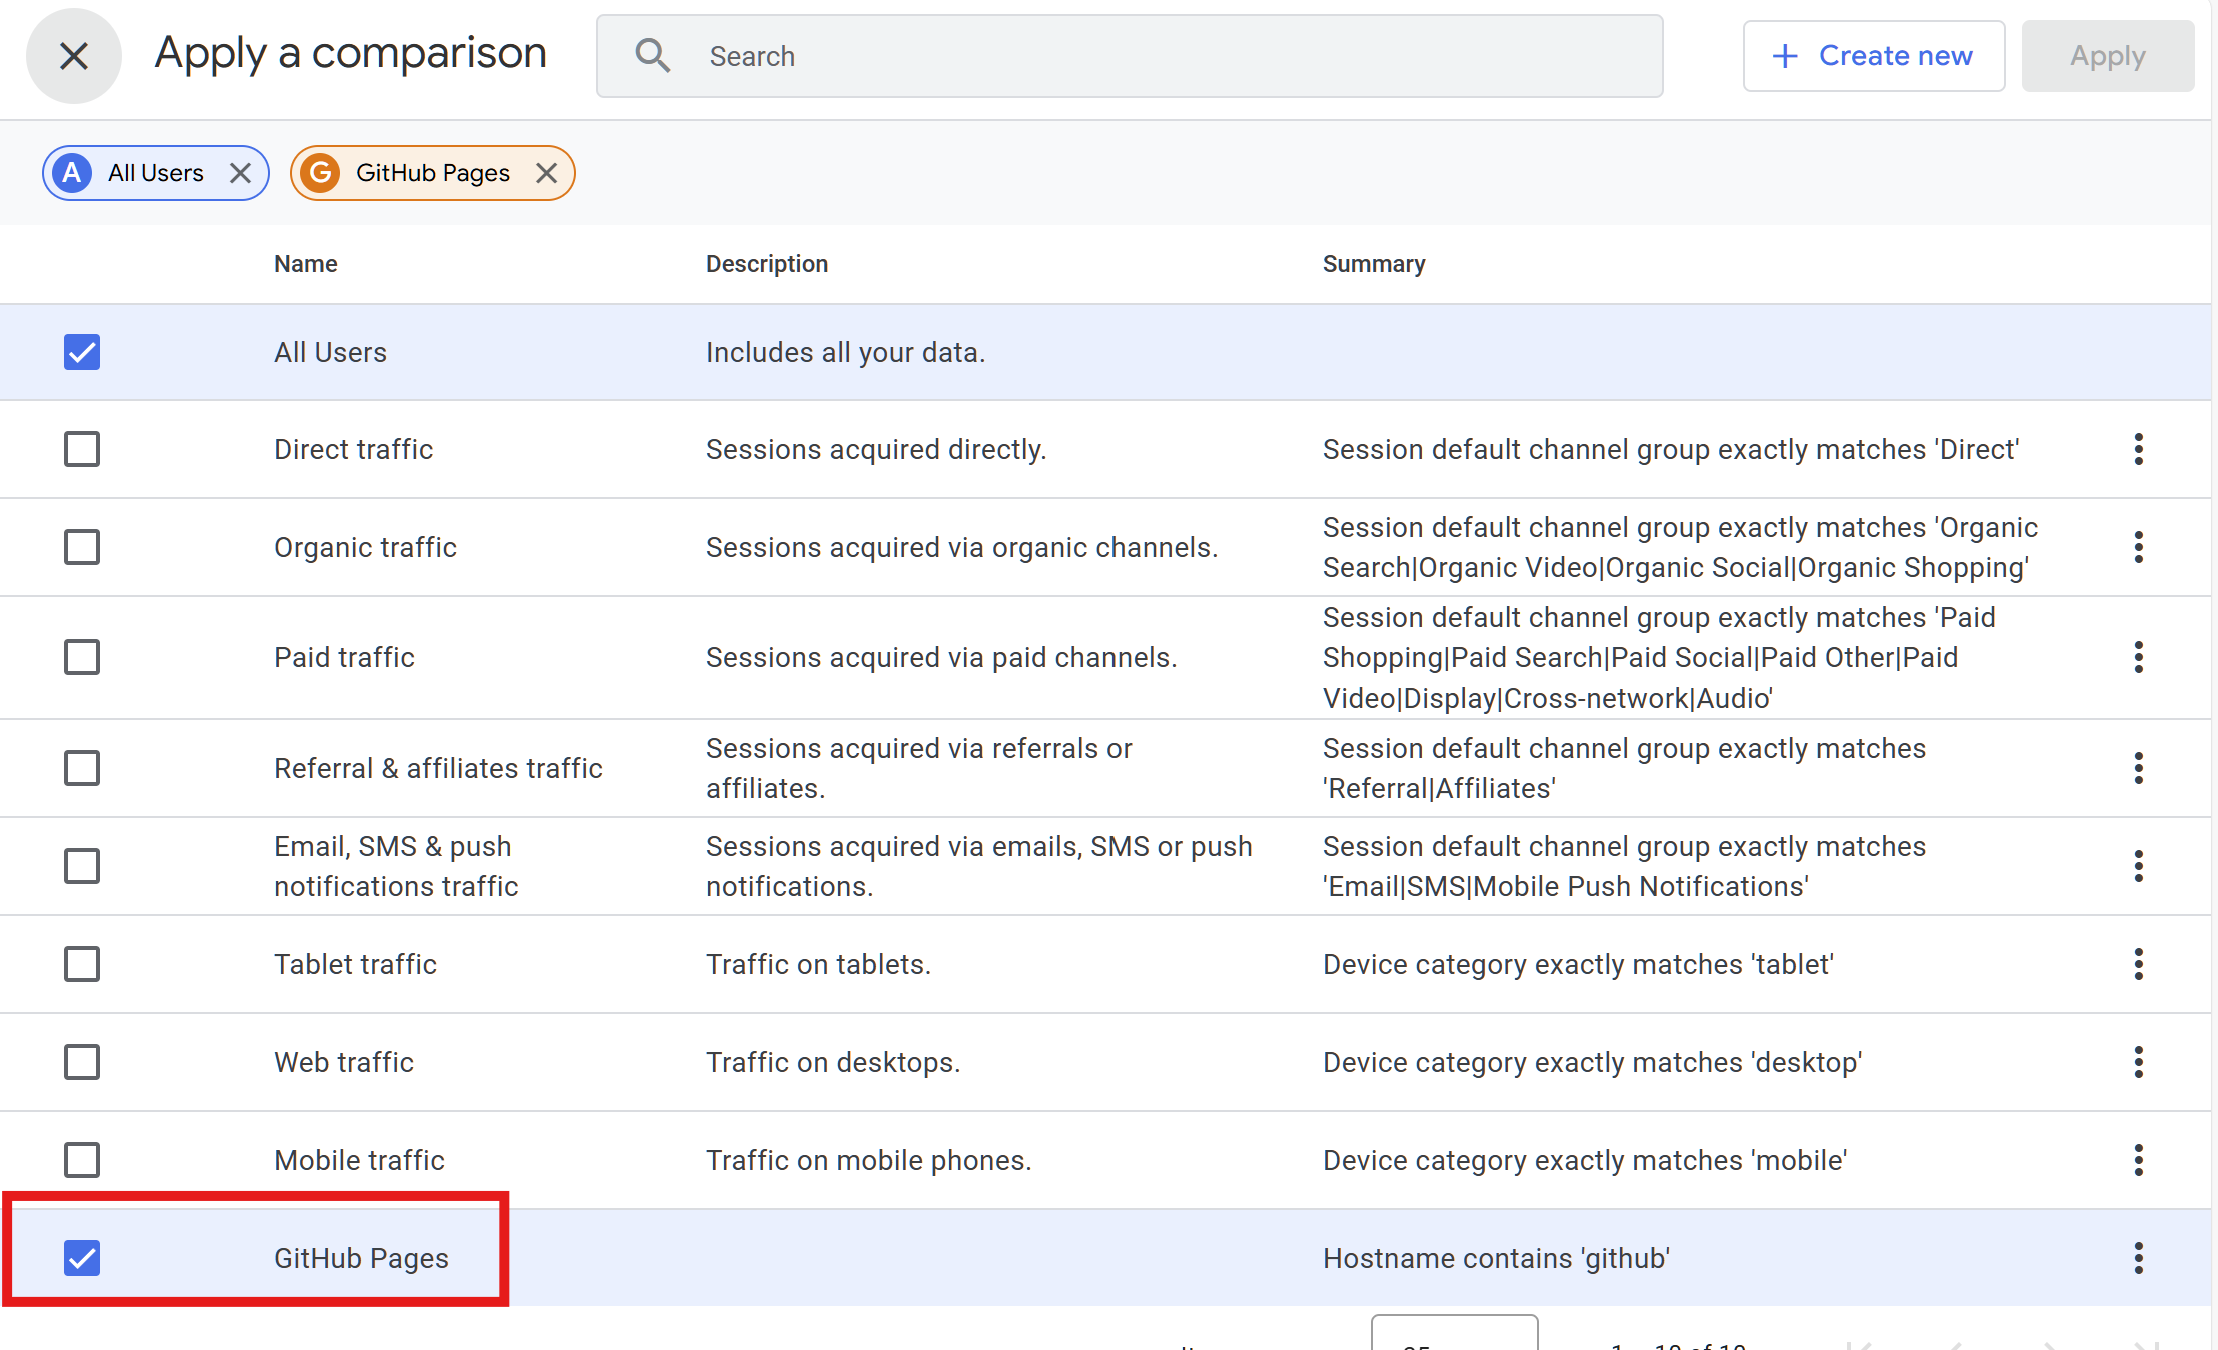Click the search magnifier icon

[x=652, y=56]
